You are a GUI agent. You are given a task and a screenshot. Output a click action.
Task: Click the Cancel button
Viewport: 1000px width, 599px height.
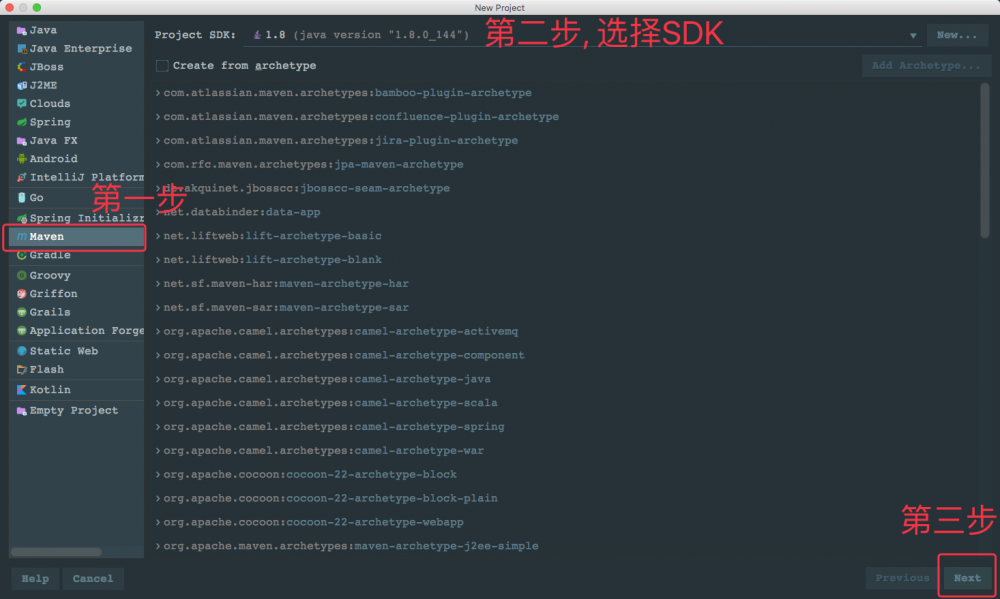click(x=92, y=579)
